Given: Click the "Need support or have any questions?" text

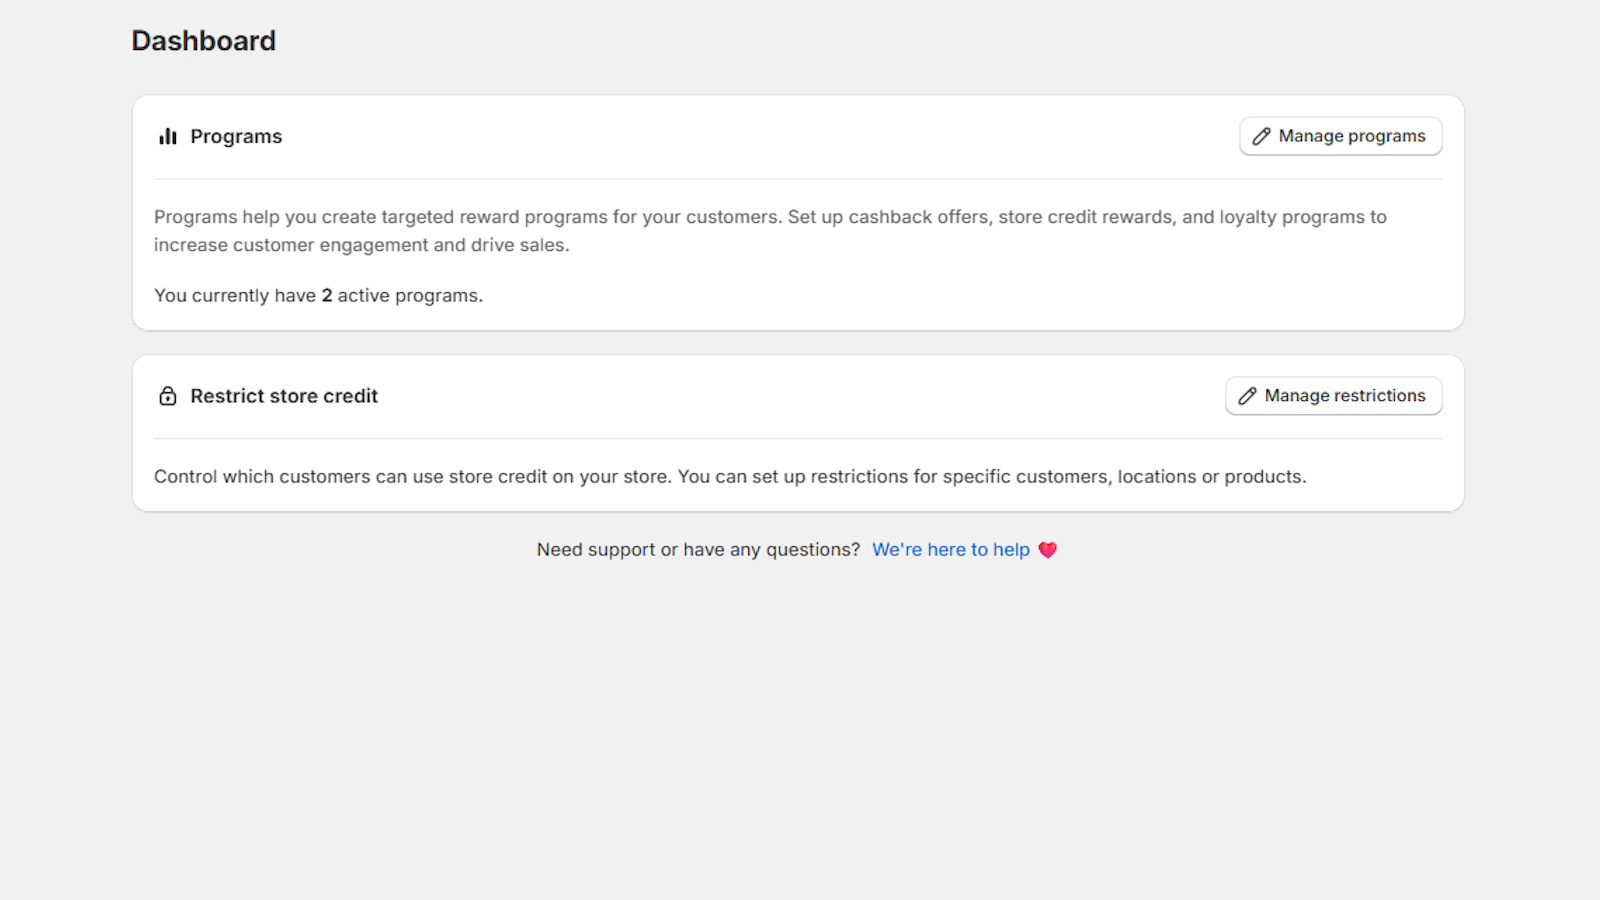Looking at the screenshot, I should click(x=698, y=550).
